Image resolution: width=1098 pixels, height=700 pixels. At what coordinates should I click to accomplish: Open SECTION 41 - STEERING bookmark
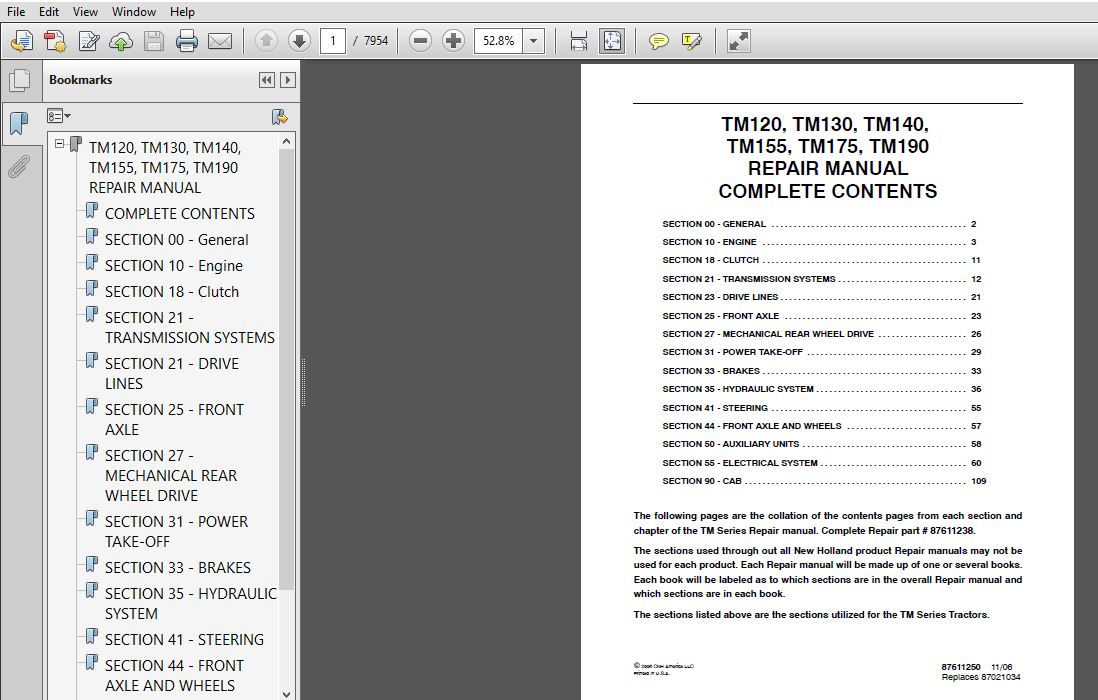[x=184, y=640]
